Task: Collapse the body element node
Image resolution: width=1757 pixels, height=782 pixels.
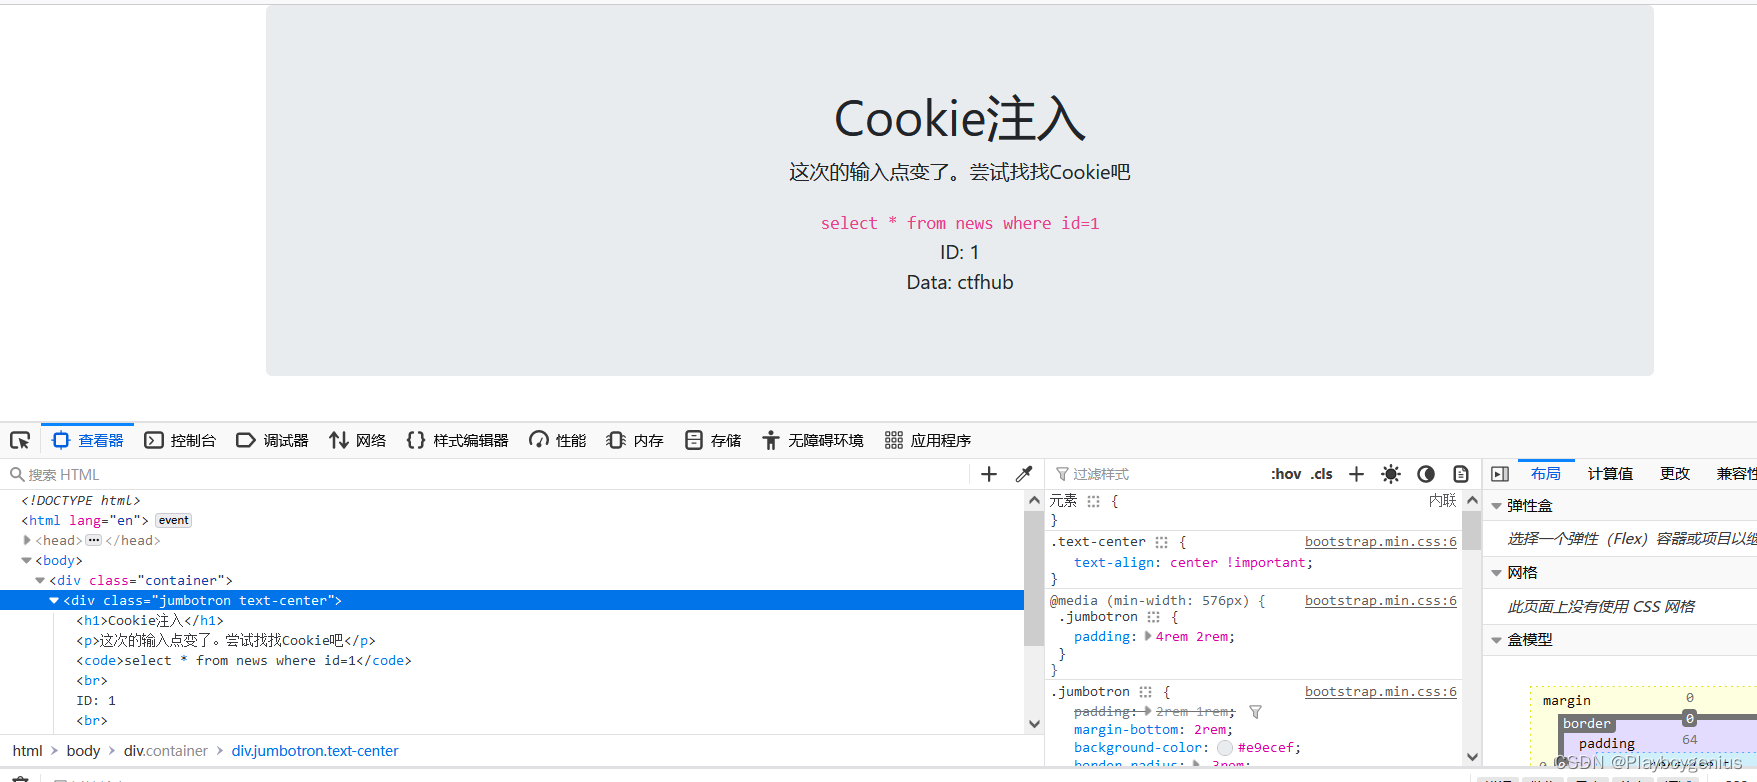Action: click(27, 560)
